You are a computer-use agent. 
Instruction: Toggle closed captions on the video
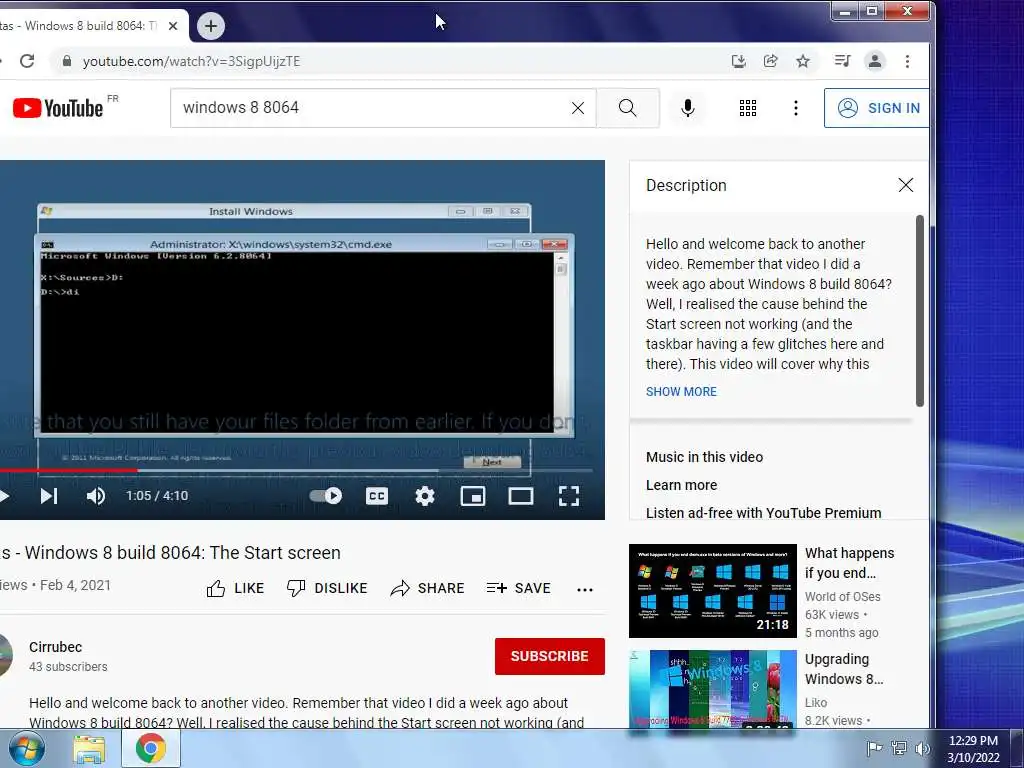point(377,496)
